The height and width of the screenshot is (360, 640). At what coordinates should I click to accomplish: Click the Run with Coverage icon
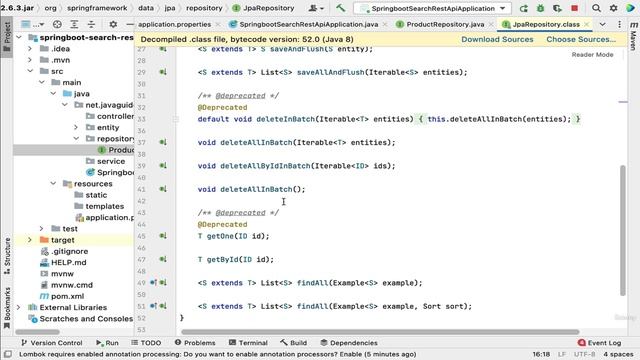(x=557, y=8)
